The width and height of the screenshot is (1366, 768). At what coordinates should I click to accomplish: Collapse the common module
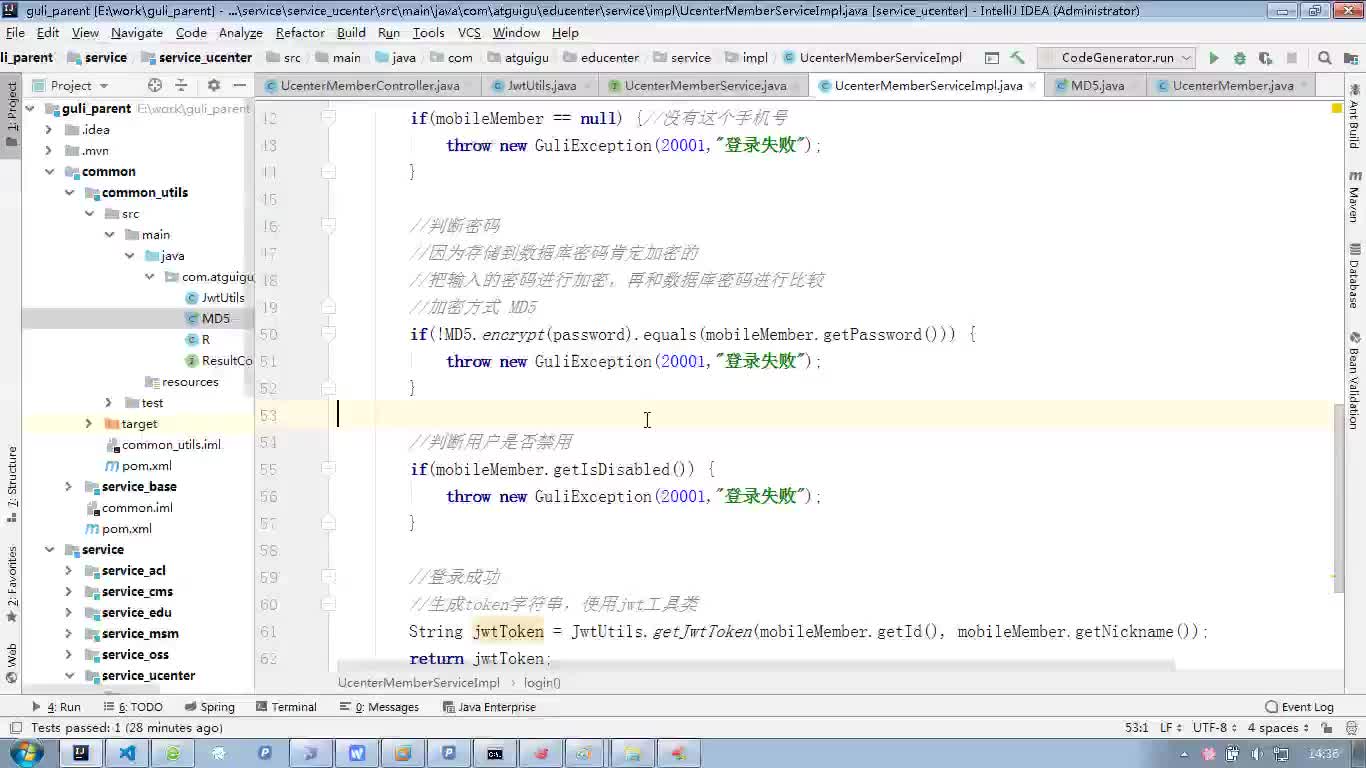coord(49,171)
